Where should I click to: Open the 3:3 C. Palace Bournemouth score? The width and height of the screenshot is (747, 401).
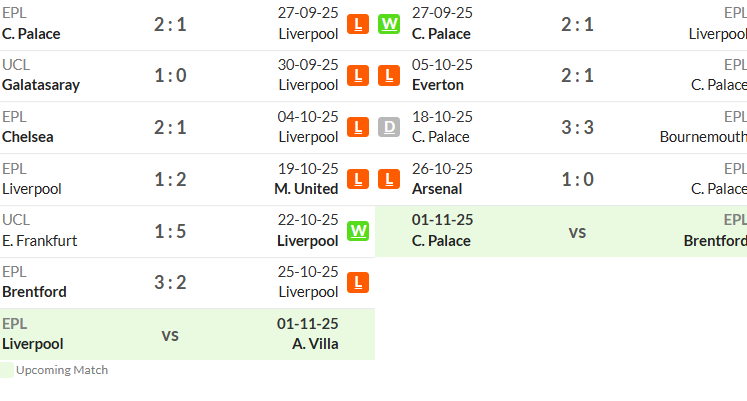tap(577, 128)
